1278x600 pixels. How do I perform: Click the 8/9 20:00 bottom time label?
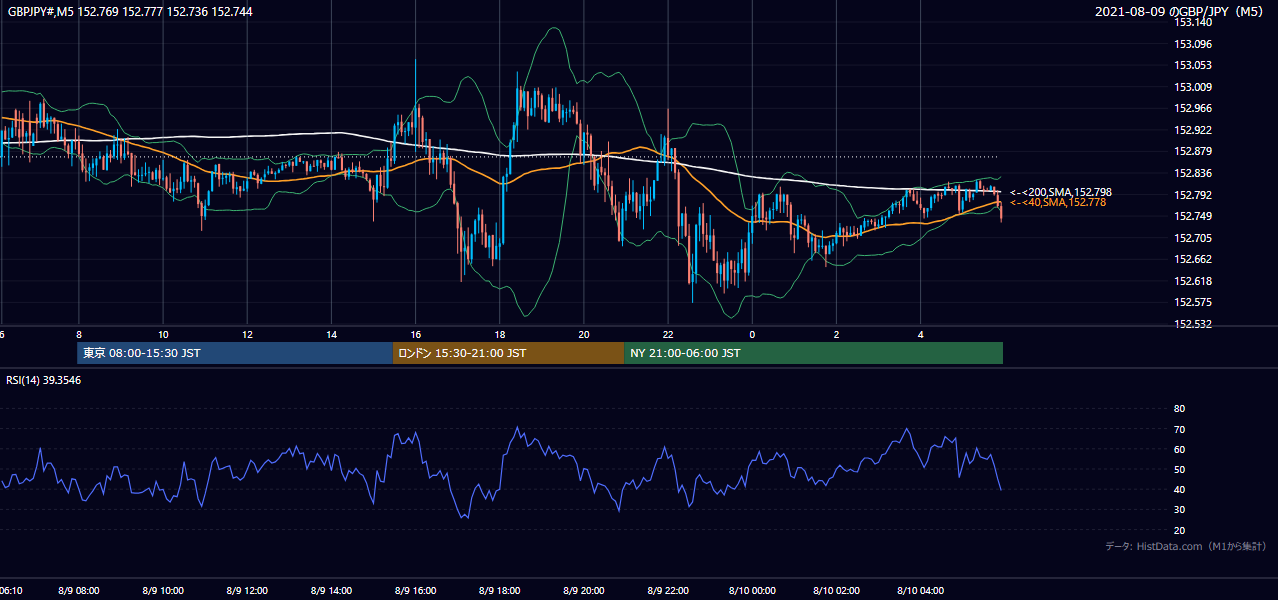click(583, 591)
